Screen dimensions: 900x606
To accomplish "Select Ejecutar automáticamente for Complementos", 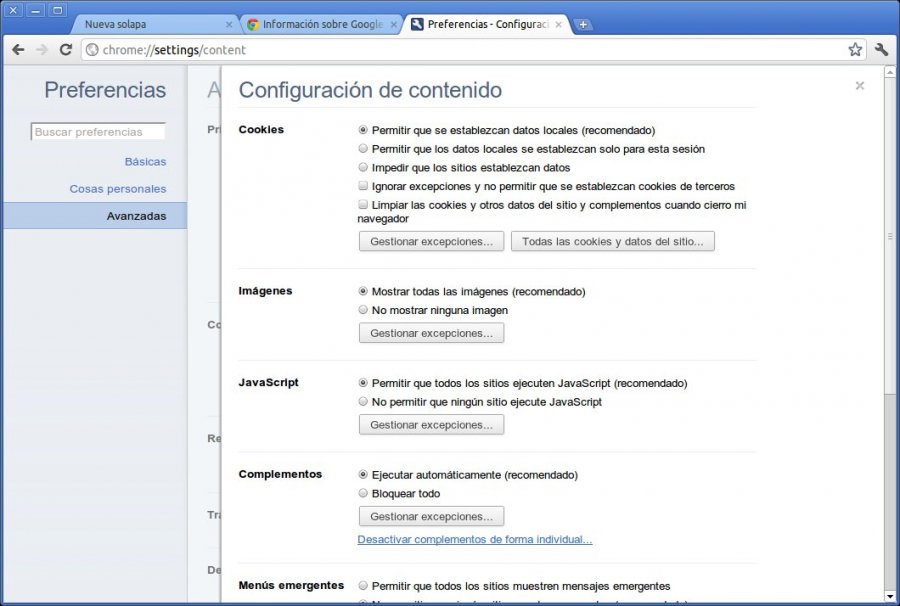I will click(x=363, y=475).
